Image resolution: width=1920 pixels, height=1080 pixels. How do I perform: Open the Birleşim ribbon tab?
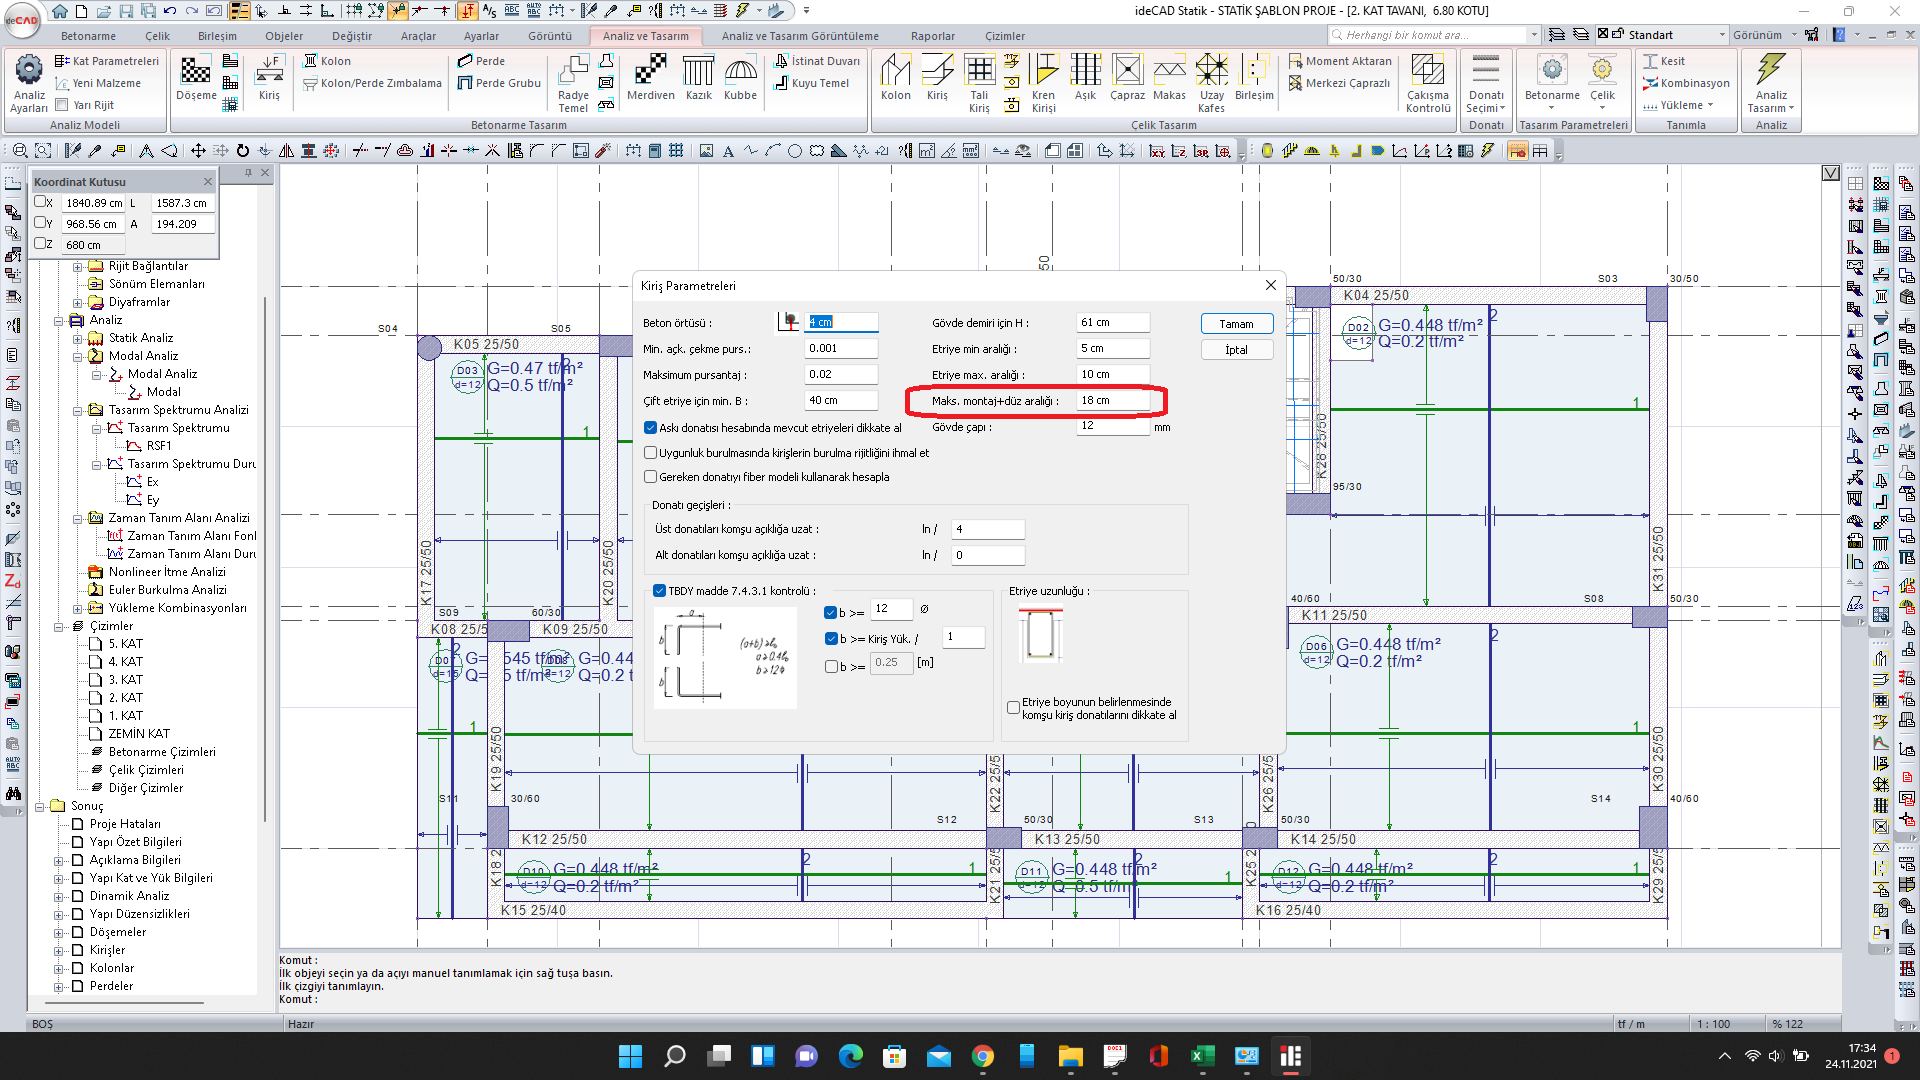click(x=217, y=36)
